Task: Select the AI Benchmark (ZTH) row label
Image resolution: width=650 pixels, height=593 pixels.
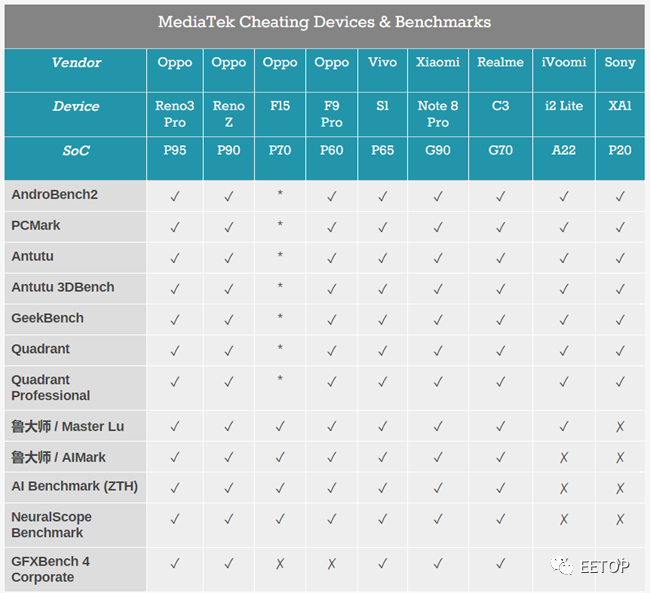Action: [x=74, y=486]
